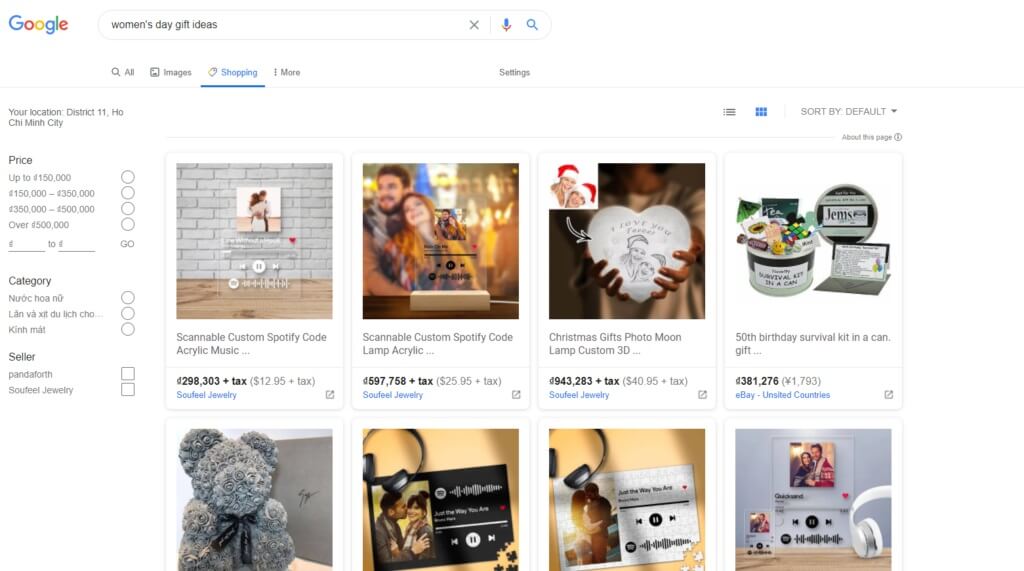
Task: Open Spotify lamp acrylic couple thumbnail
Action: [x=441, y=241]
